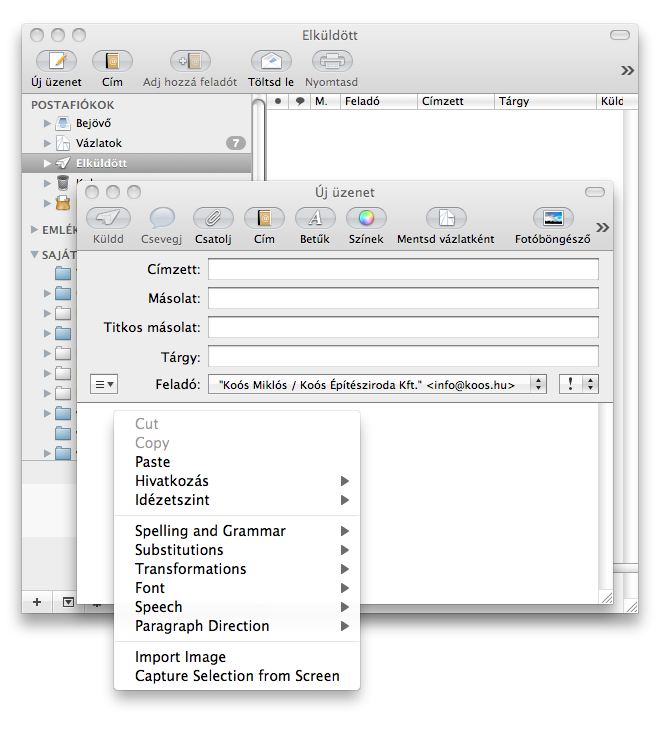The image size is (665, 733).
Task: Open the Cím address book in Elküldött window
Action: pos(112,61)
